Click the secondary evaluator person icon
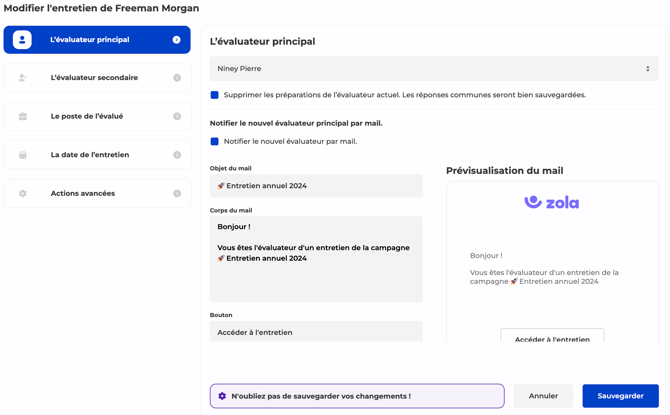This screenshot has width=670, height=415. [x=22, y=78]
